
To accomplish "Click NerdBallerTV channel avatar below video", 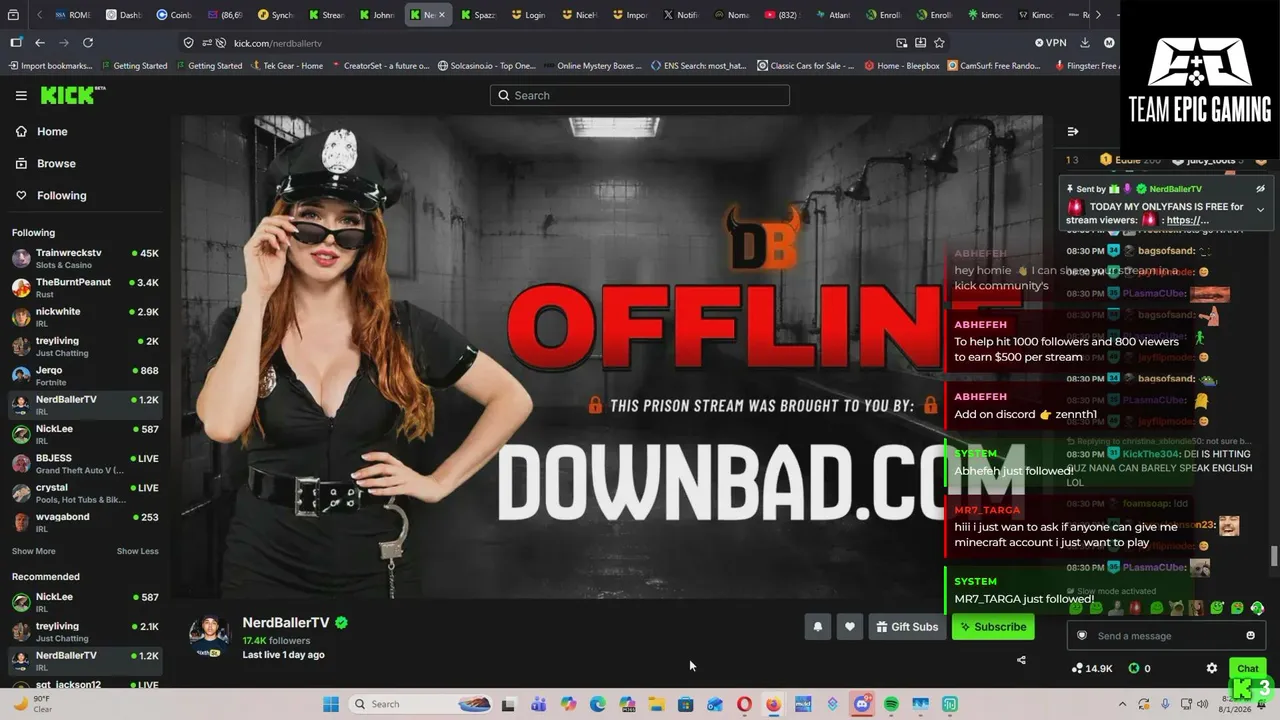I will pyautogui.click(x=209, y=636).
